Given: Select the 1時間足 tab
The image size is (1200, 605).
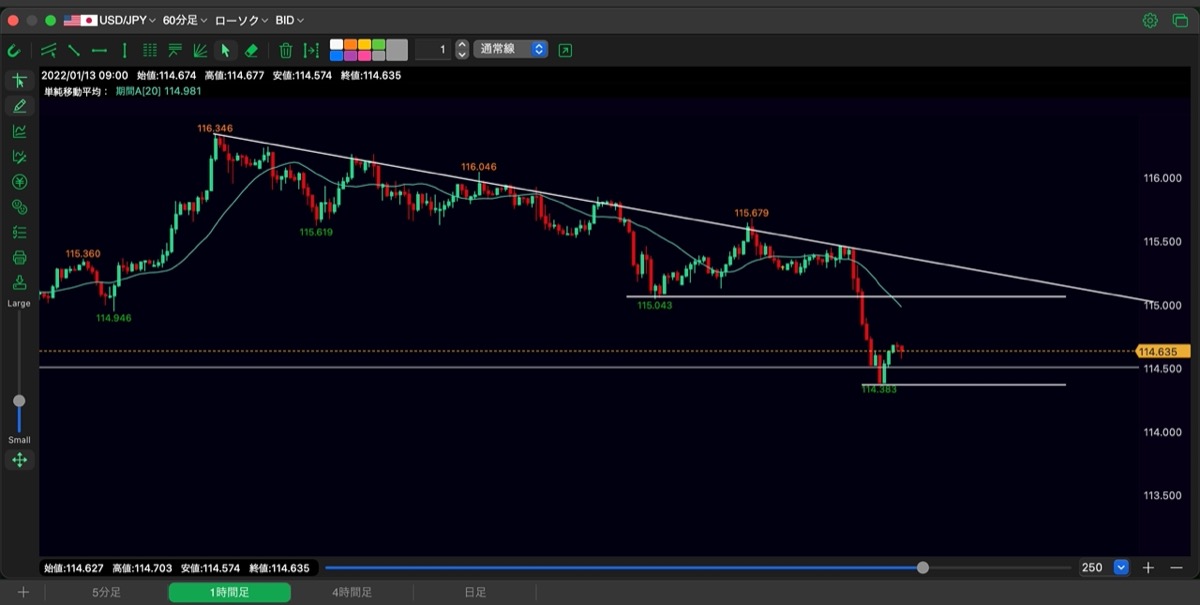Looking at the screenshot, I should click(x=230, y=592).
